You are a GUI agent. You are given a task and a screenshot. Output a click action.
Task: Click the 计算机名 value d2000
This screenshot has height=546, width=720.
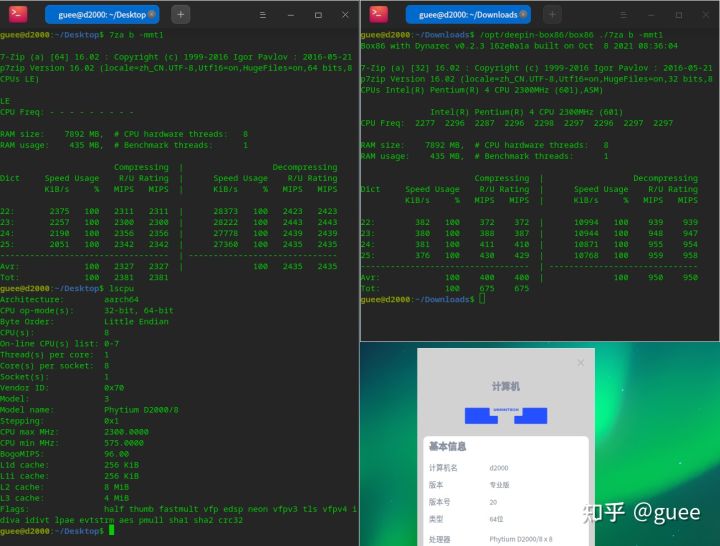499,468
